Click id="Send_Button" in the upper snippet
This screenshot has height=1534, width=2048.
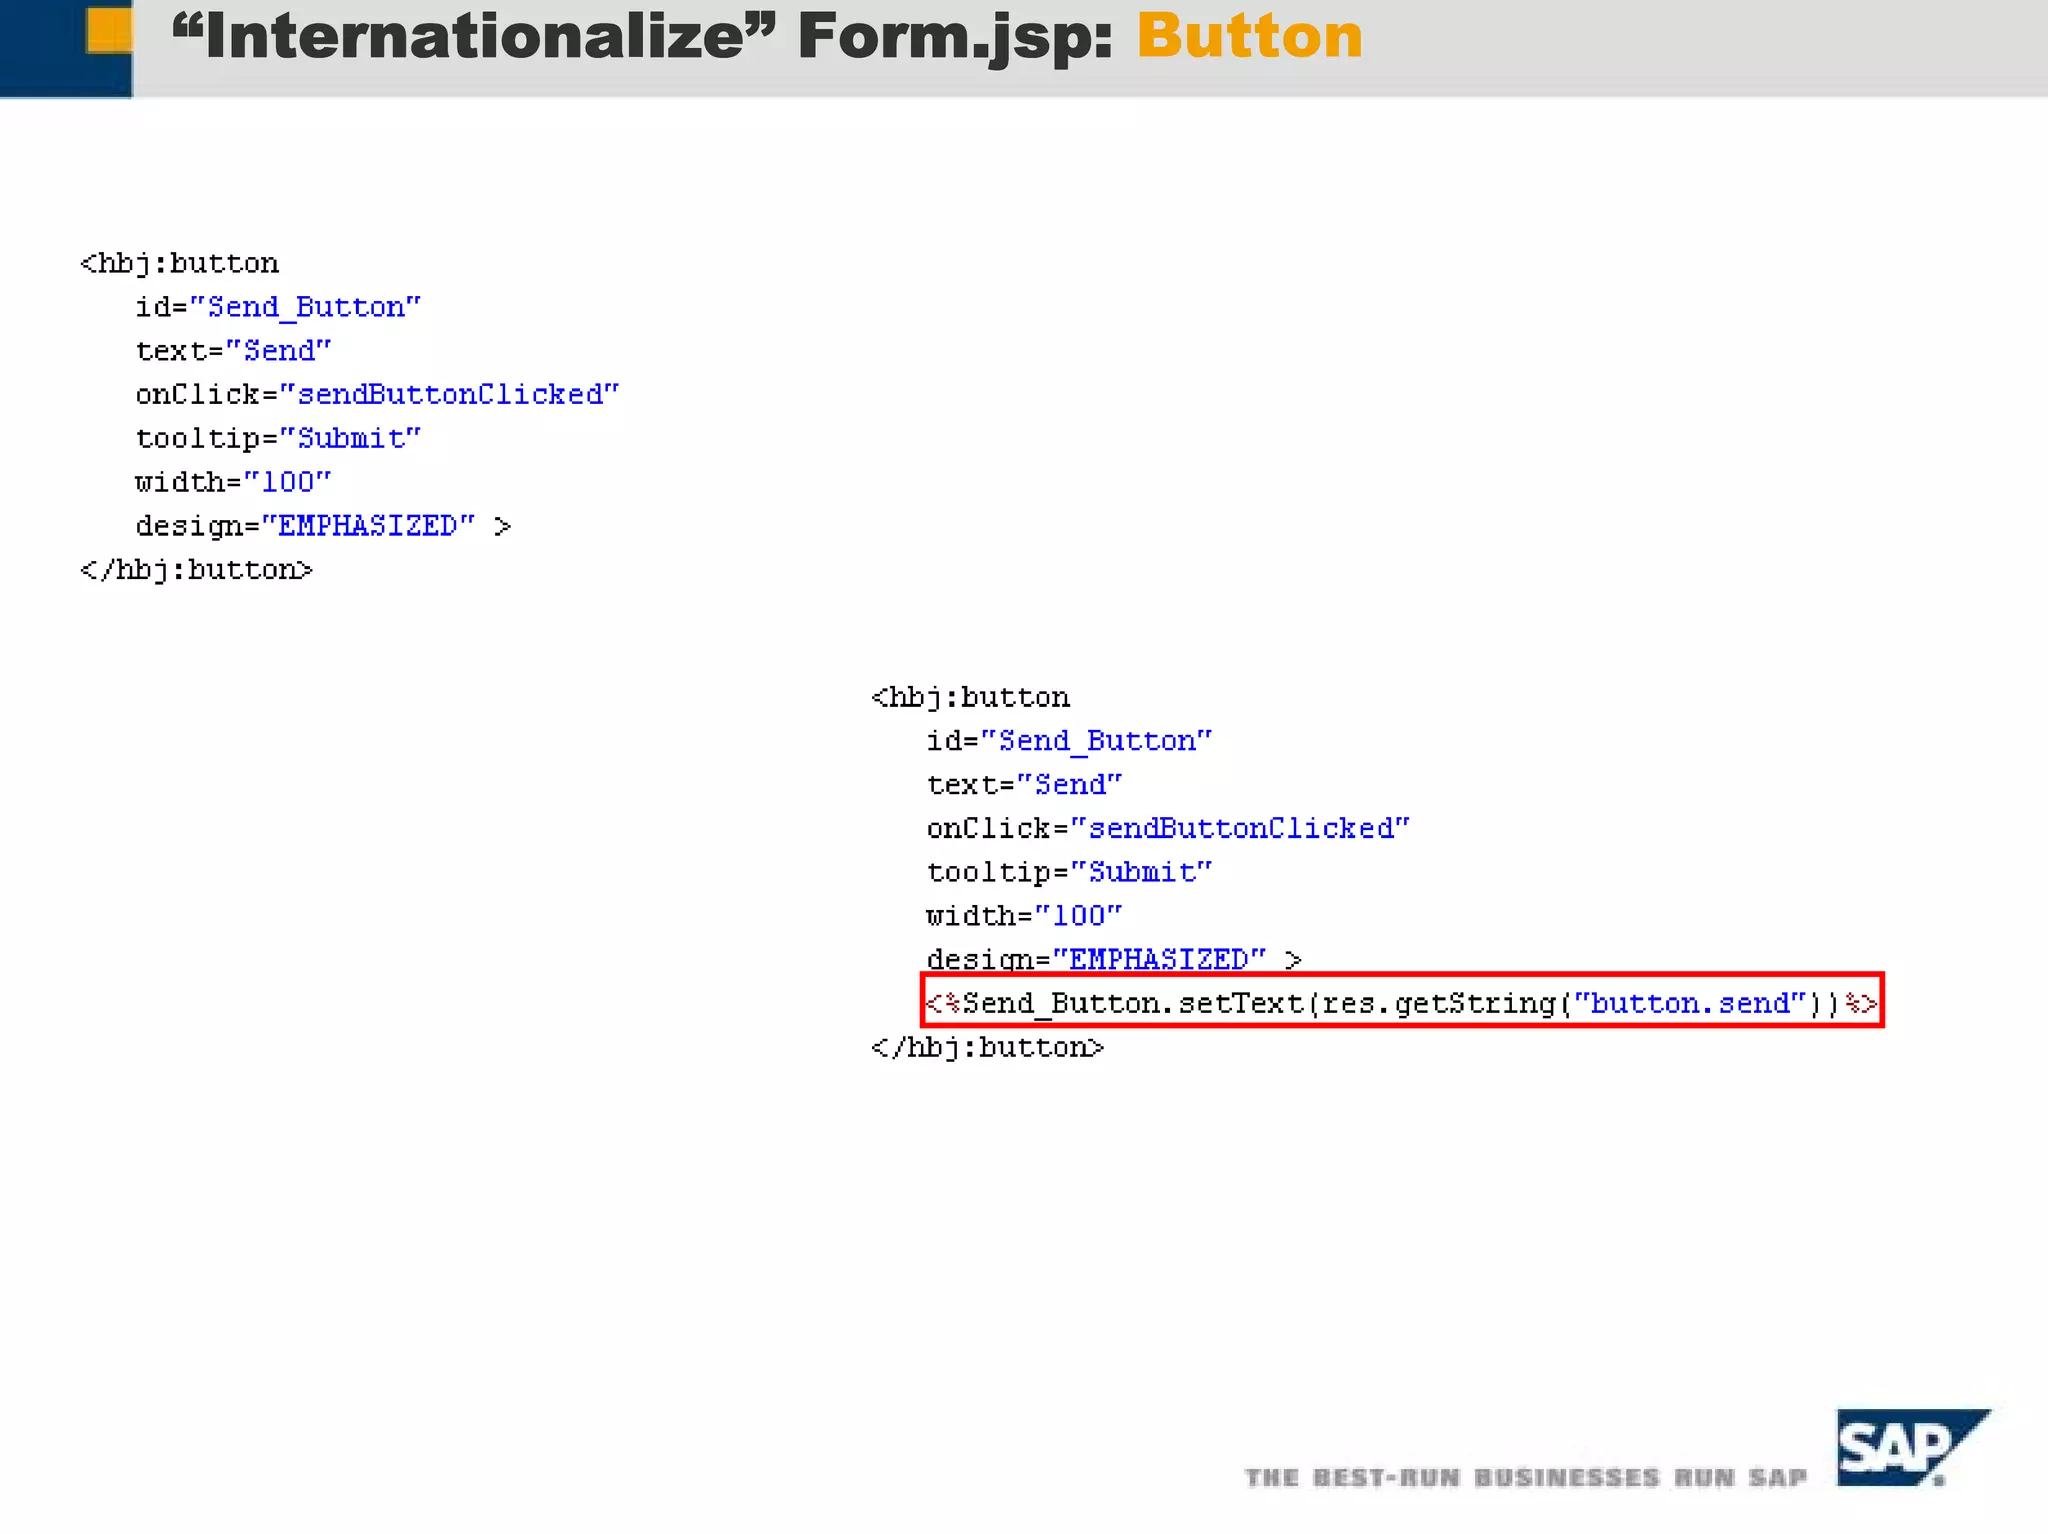tap(279, 307)
